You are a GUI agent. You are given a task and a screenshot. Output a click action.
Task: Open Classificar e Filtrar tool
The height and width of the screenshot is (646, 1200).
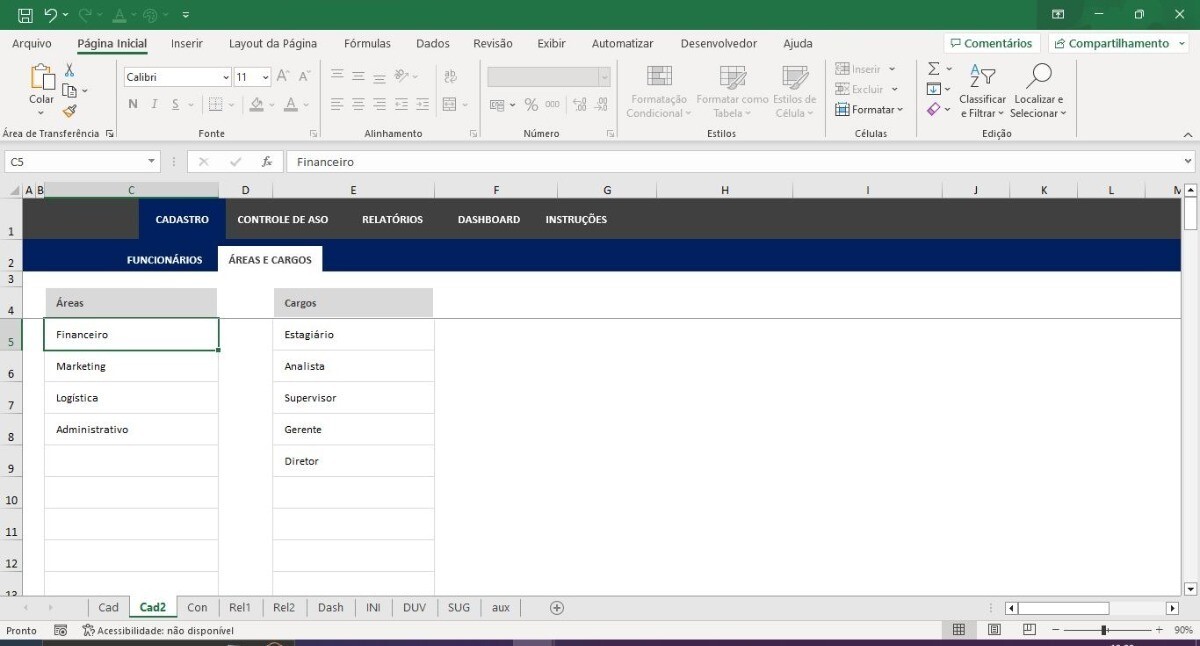(982, 90)
